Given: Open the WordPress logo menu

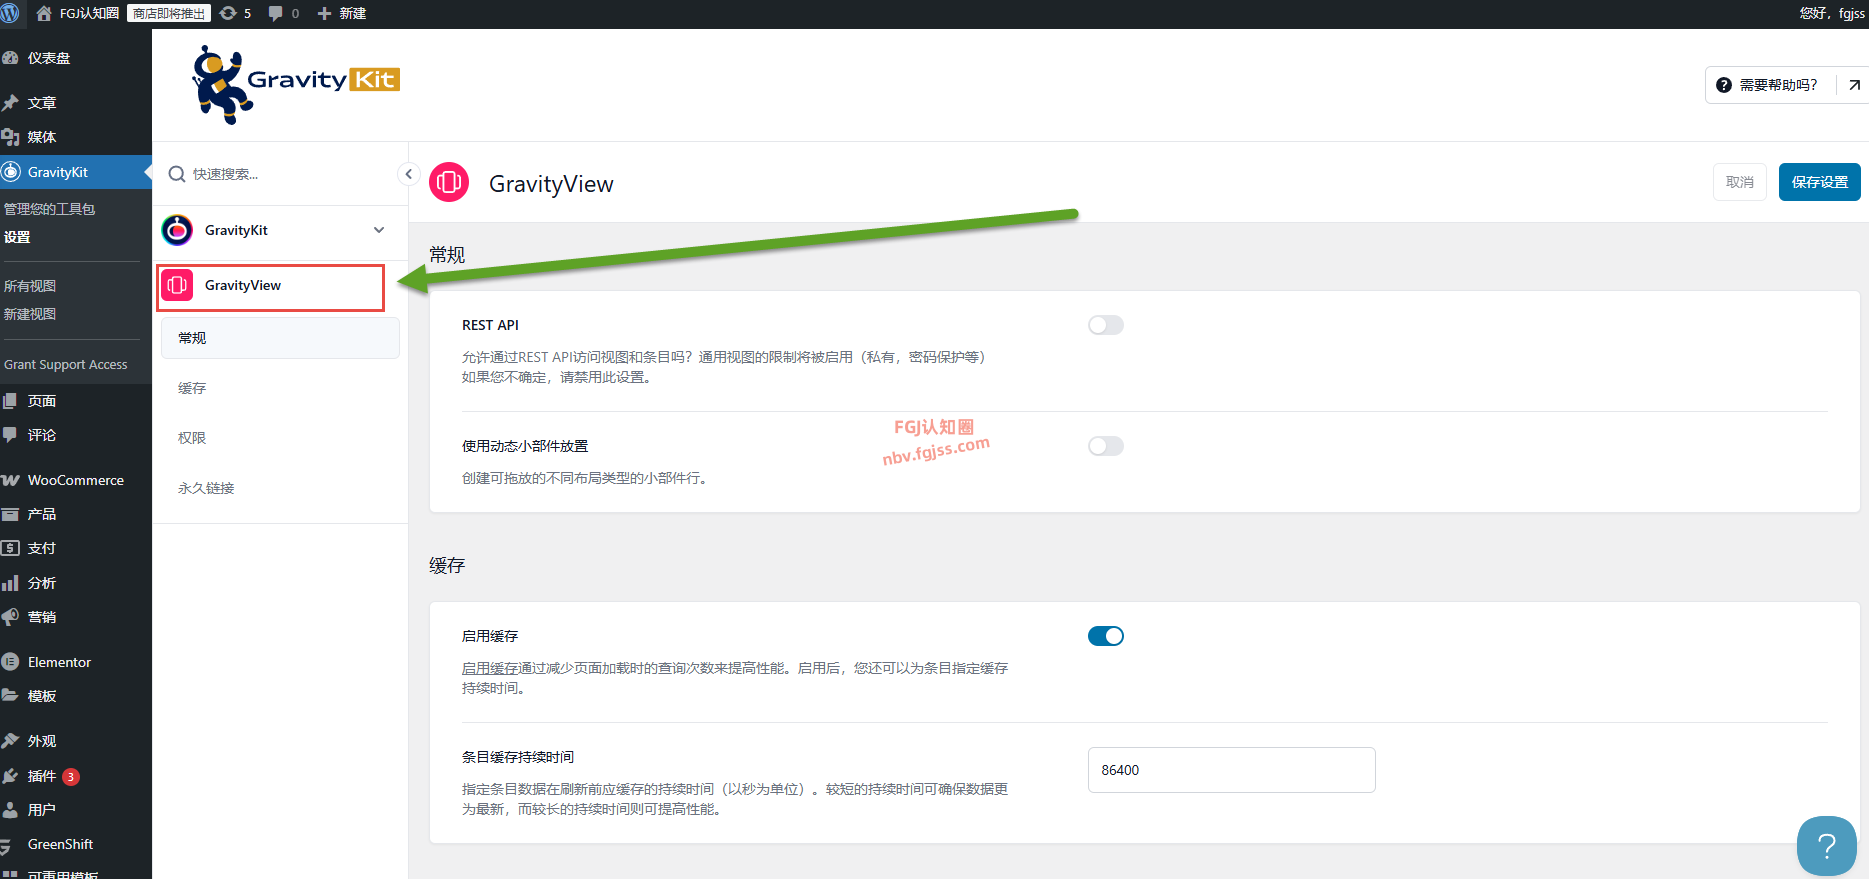Looking at the screenshot, I should [x=10, y=13].
